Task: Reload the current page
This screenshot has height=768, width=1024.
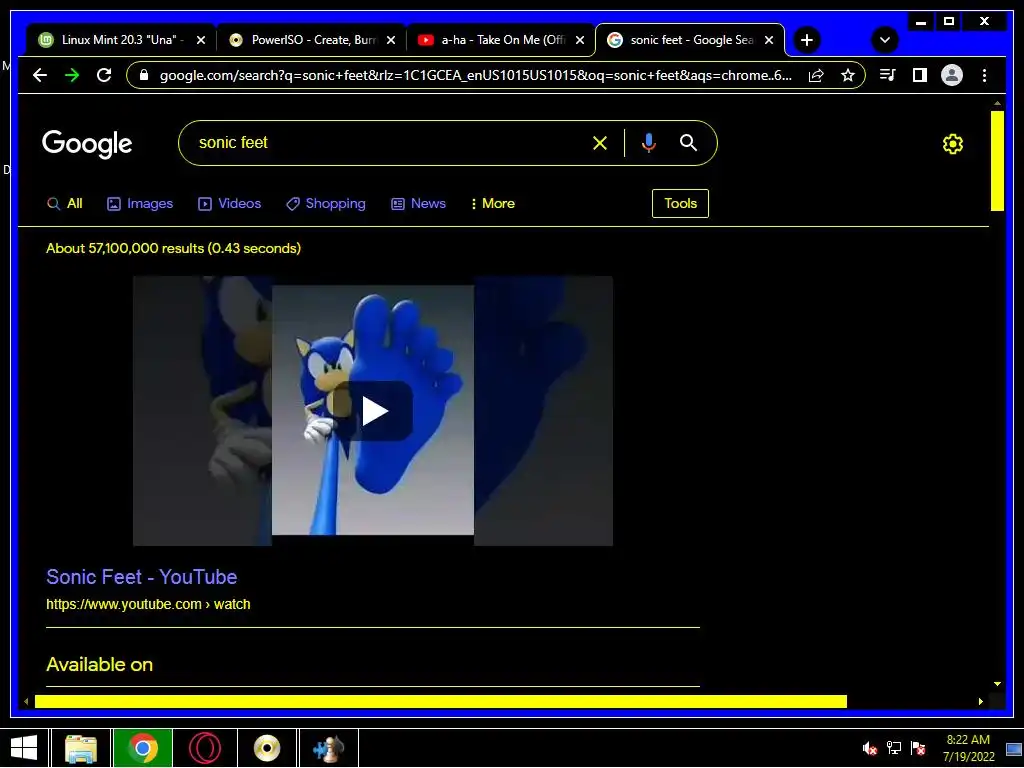Action: pyautogui.click(x=104, y=75)
